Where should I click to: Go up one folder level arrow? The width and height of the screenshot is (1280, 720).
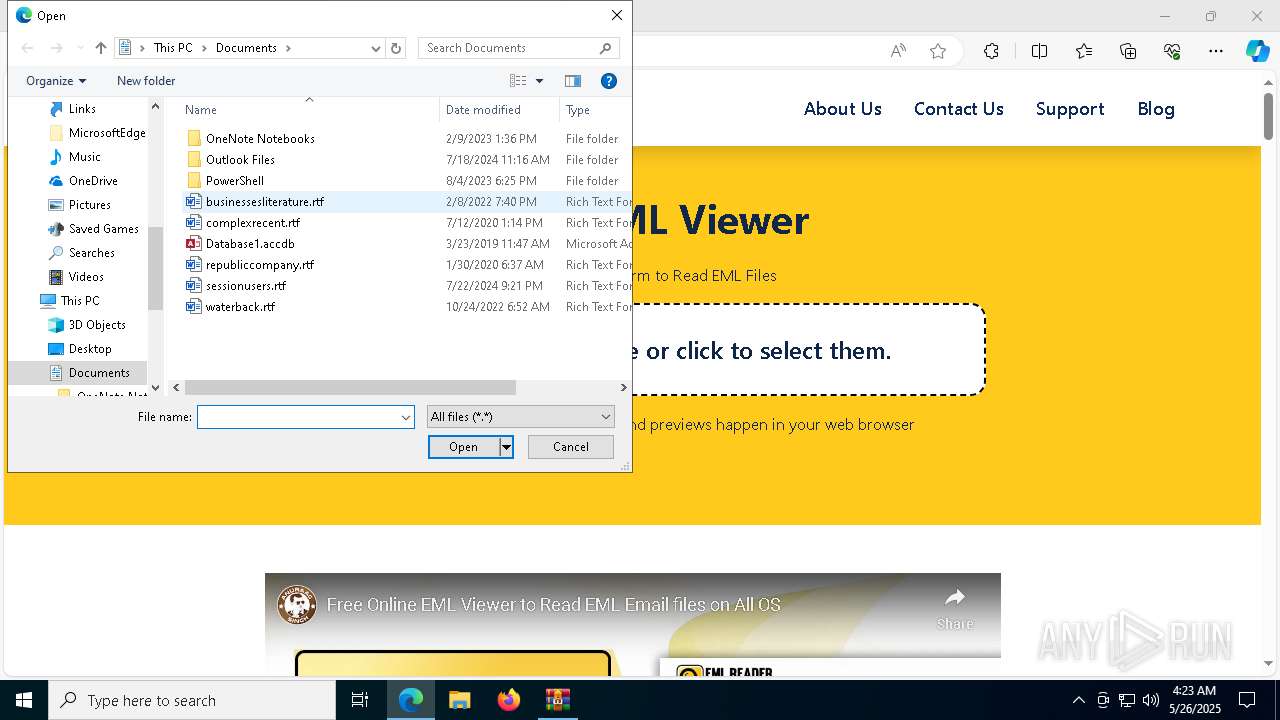100,48
